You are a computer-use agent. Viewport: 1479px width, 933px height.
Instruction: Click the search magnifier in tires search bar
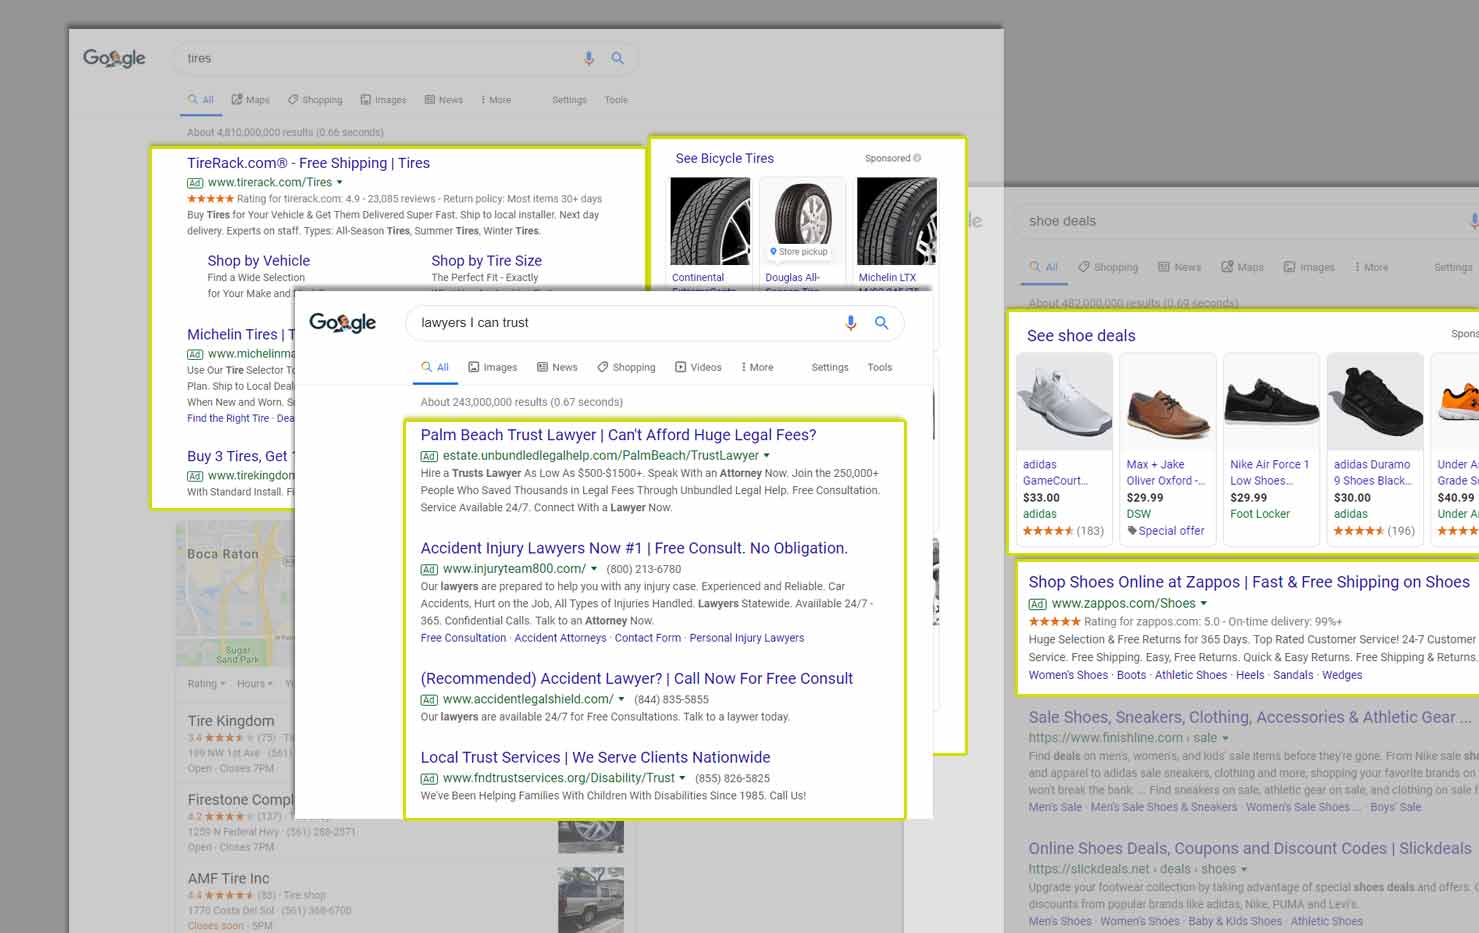pyautogui.click(x=618, y=58)
